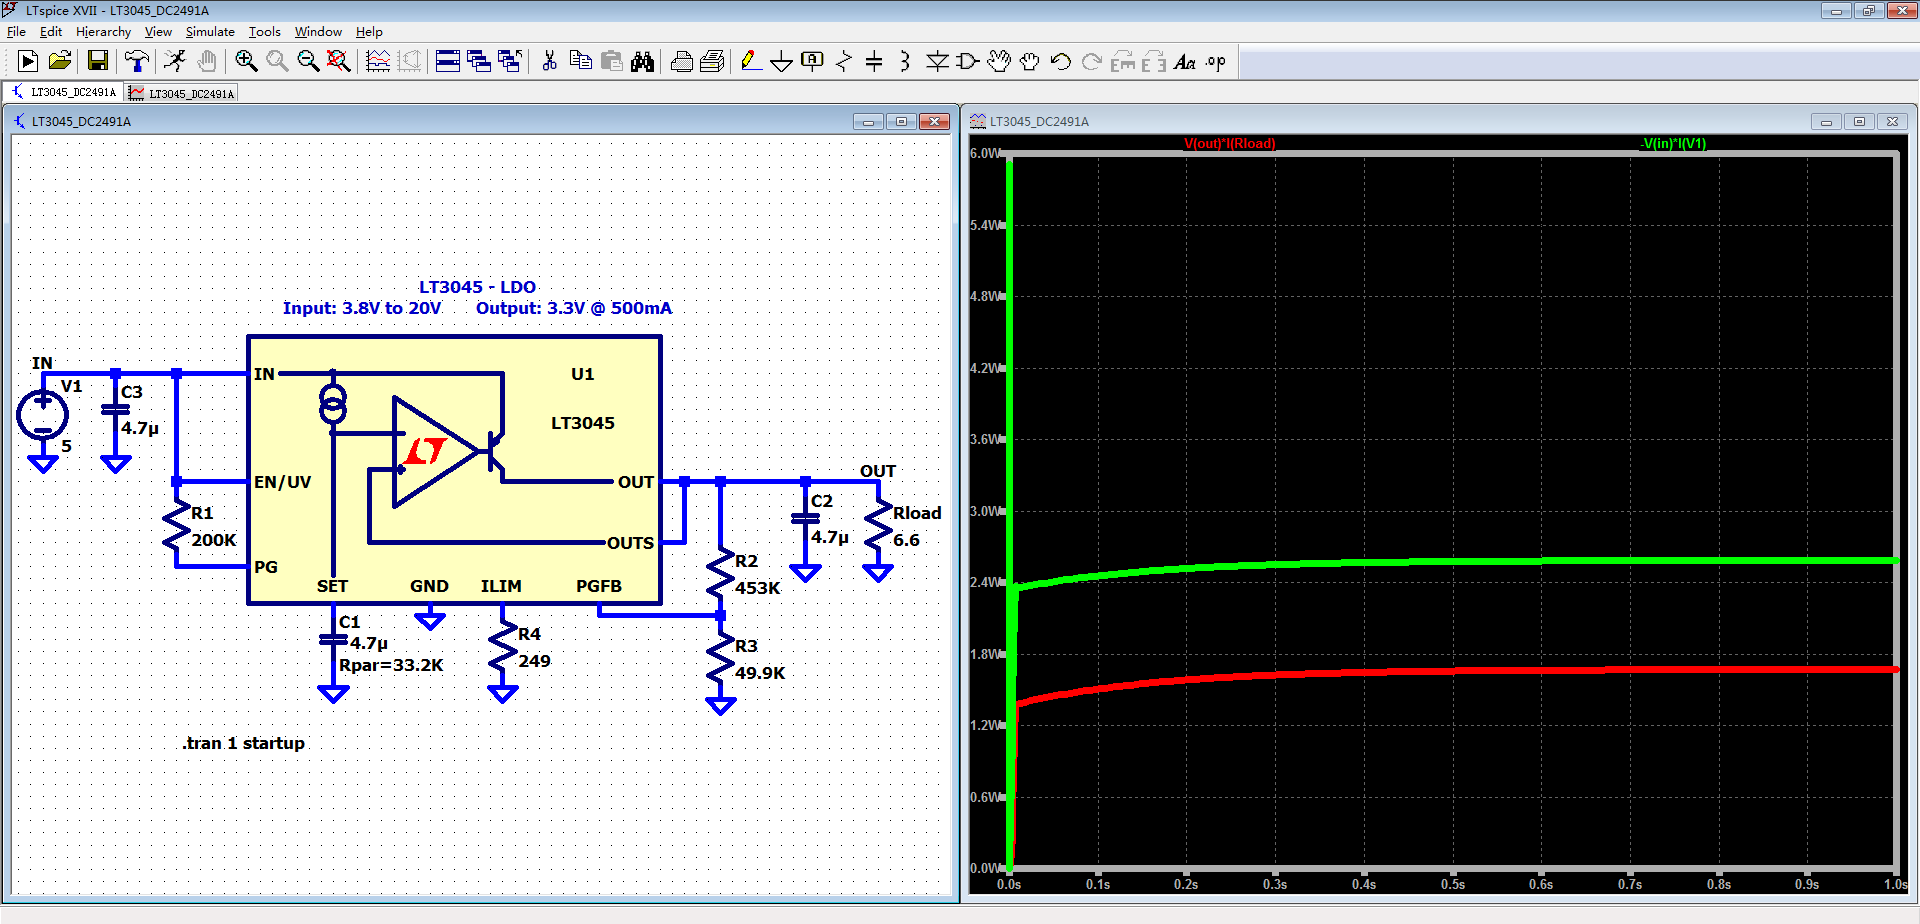Switch to the waveform LT3045_DC2491A tab
The width and height of the screenshot is (1920, 924).
(182, 93)
